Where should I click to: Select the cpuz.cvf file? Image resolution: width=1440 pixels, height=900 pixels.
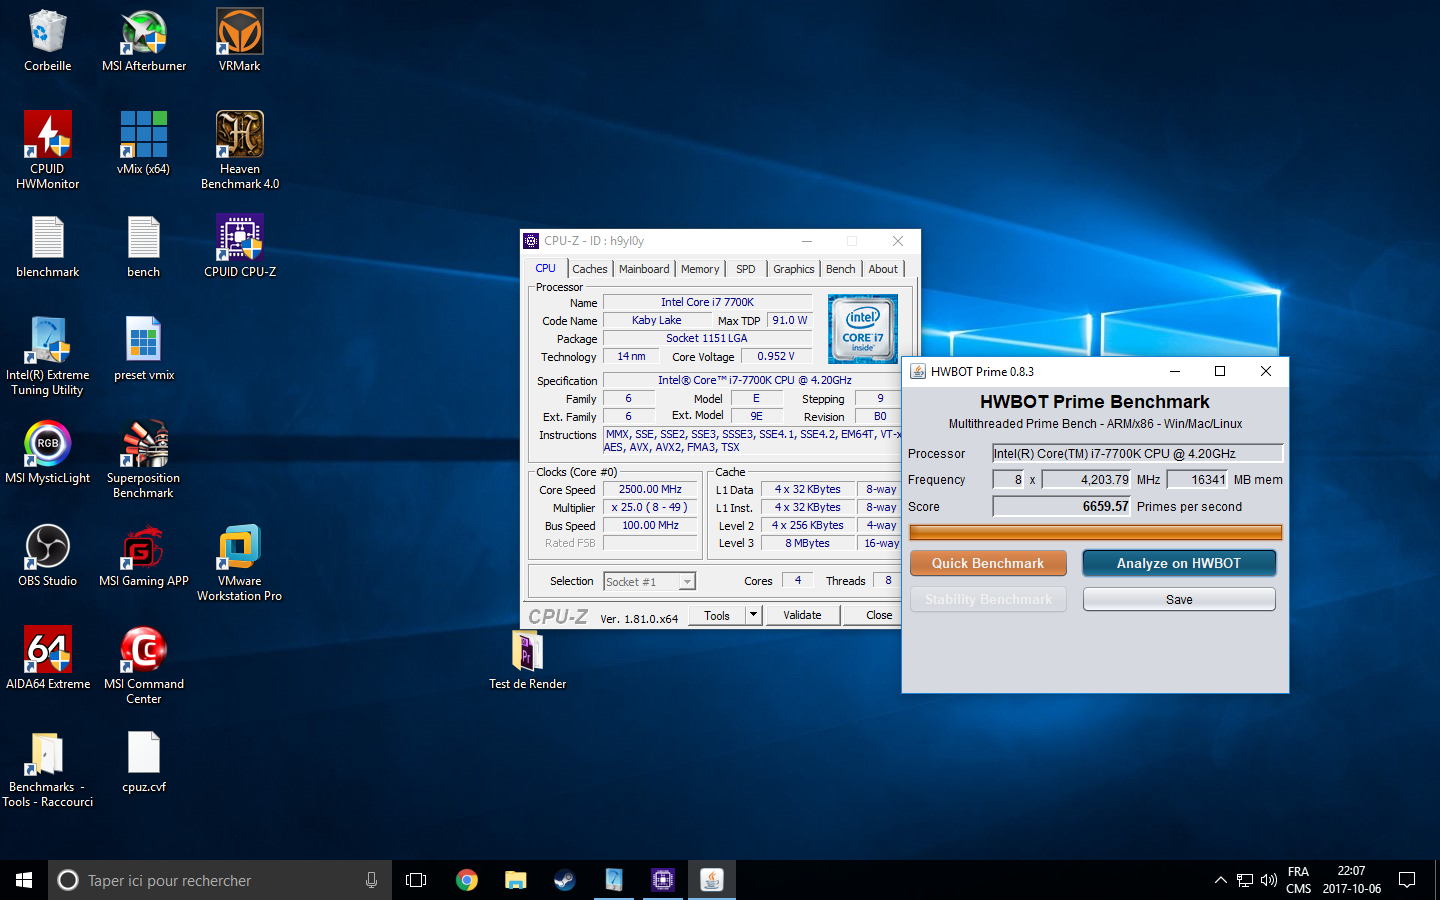[143, 762]
